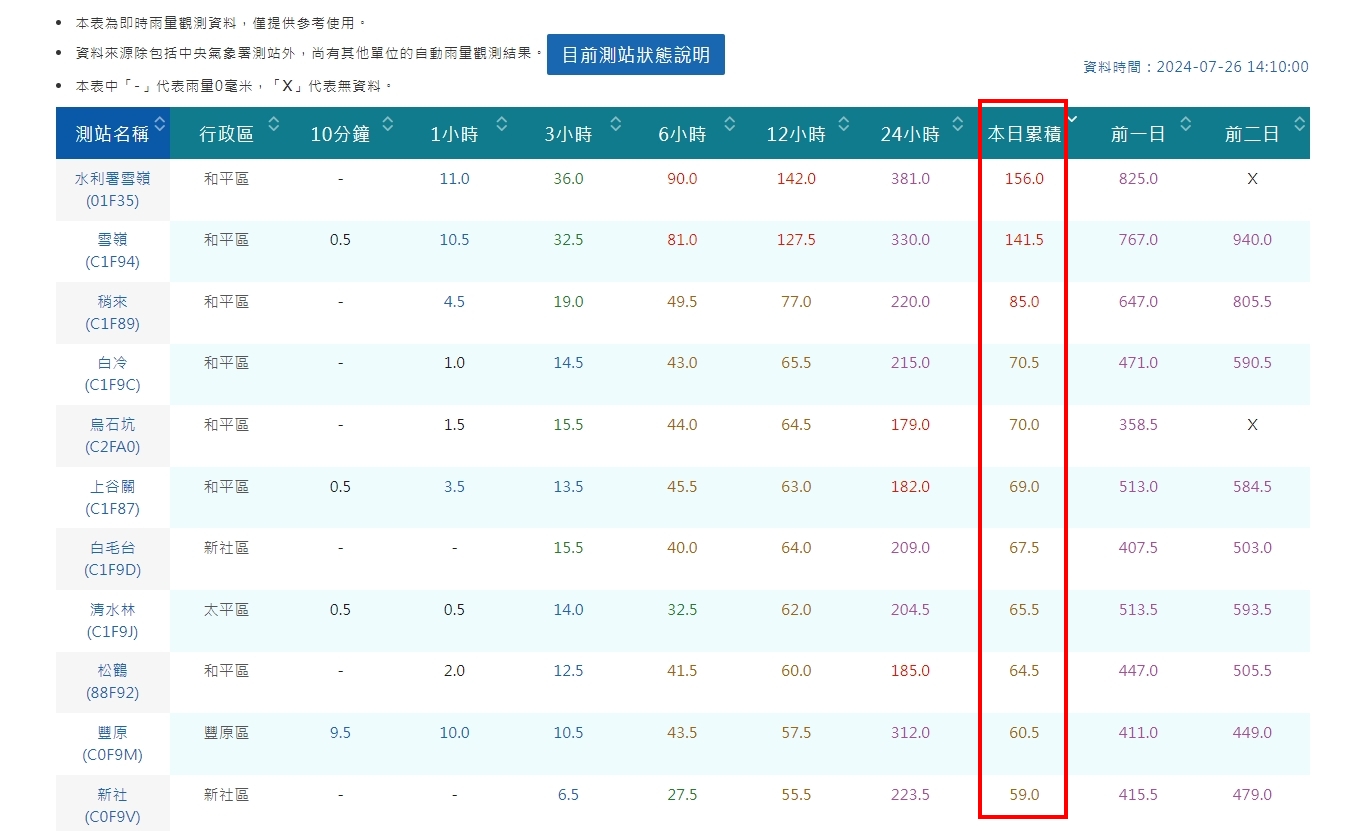Select 前一日 value 358.5
Viewport: 1358px width, 831px height.
(1138, 425)
